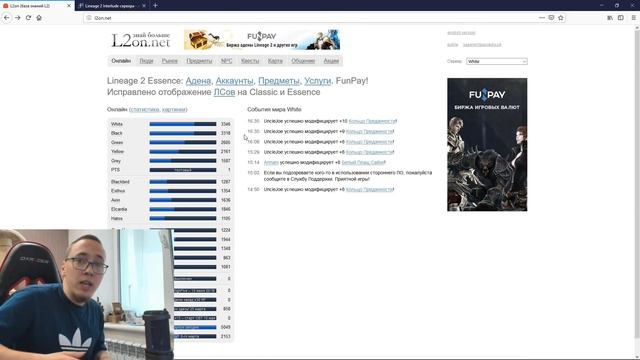Click the mobile version link at top right
Image resolution: width=640 pixels, height=360 pixels.
(x=461, y=33)
